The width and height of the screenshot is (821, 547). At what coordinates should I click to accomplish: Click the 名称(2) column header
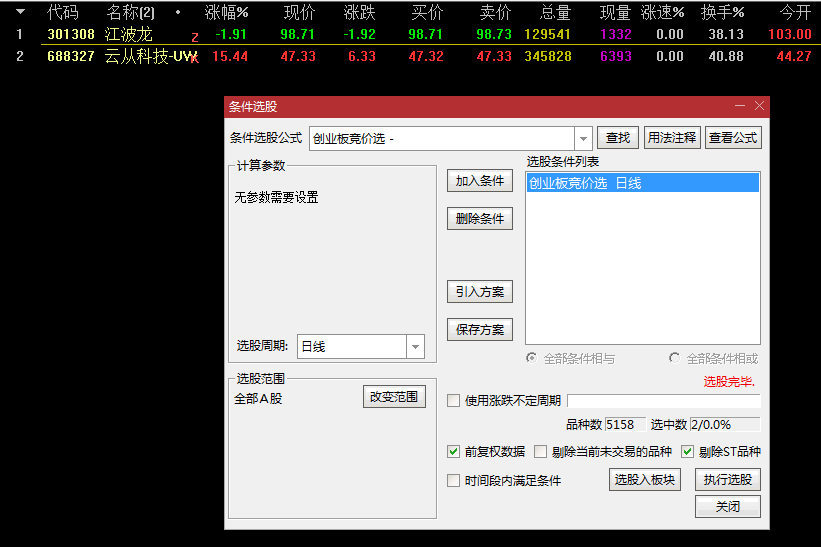130,12
